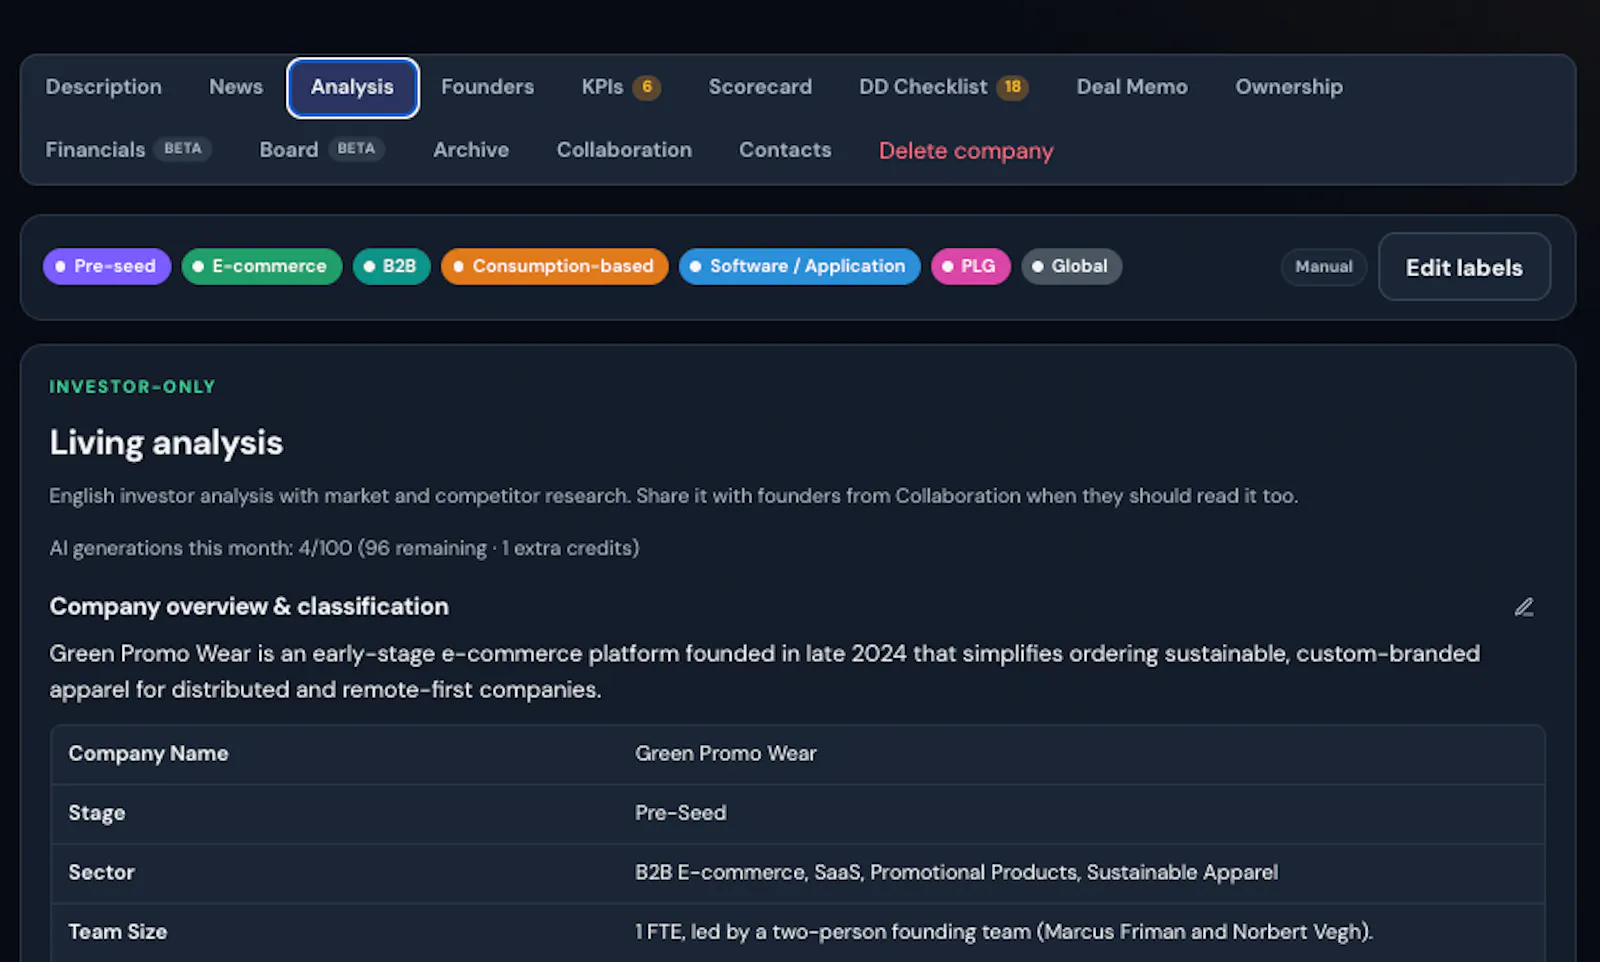Click the Living analysis heading
Image resolution: width=1600 pixels, height=962 pixels.
click(166, 443)
